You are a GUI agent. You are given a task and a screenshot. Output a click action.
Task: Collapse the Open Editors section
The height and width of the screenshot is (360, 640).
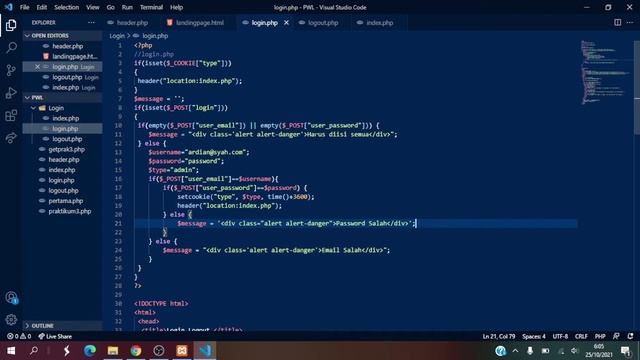pos(62,36)
